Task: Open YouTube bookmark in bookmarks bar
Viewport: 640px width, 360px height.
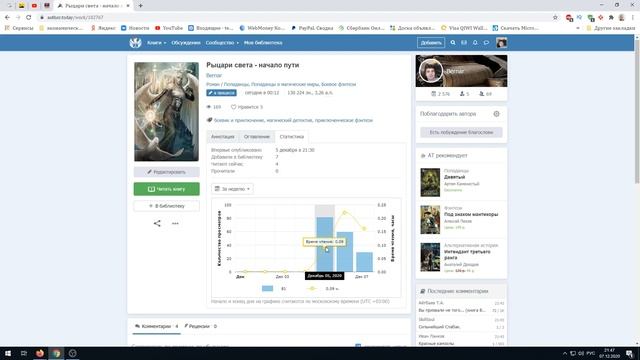Action: coord(169,28)
